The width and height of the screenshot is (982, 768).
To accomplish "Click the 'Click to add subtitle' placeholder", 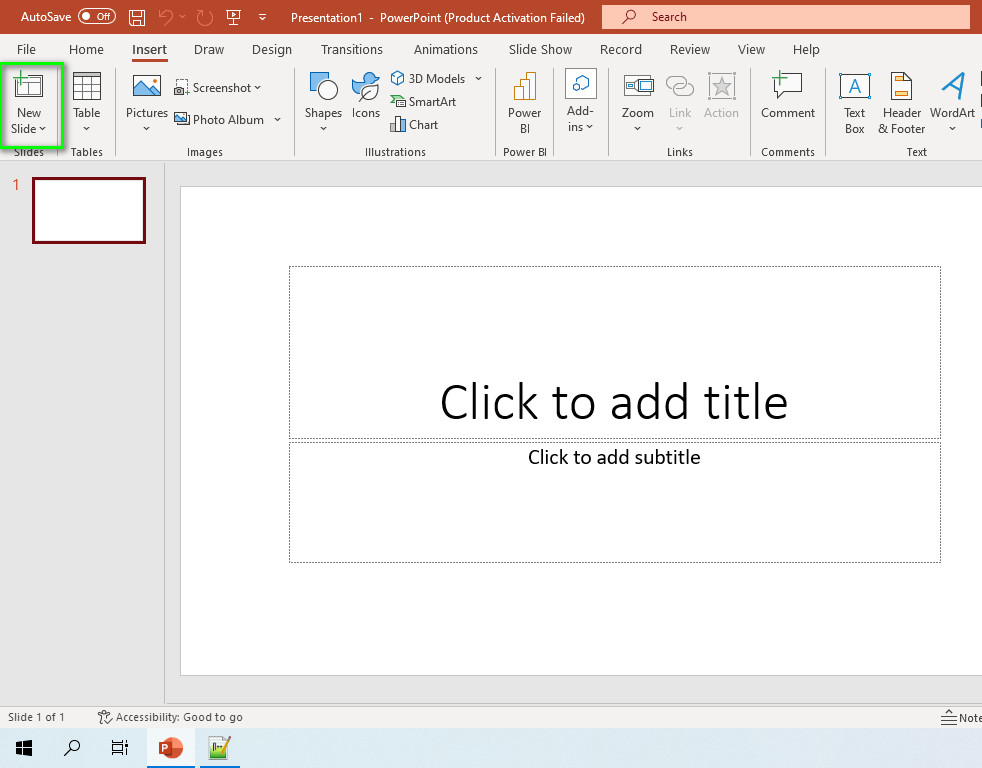I will tap(614, 502).
